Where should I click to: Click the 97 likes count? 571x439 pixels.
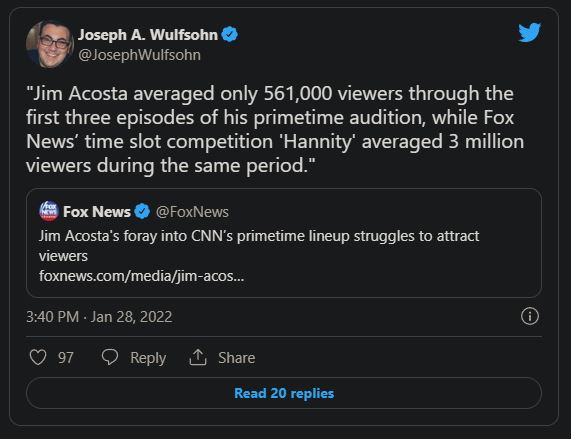point(66,358)
